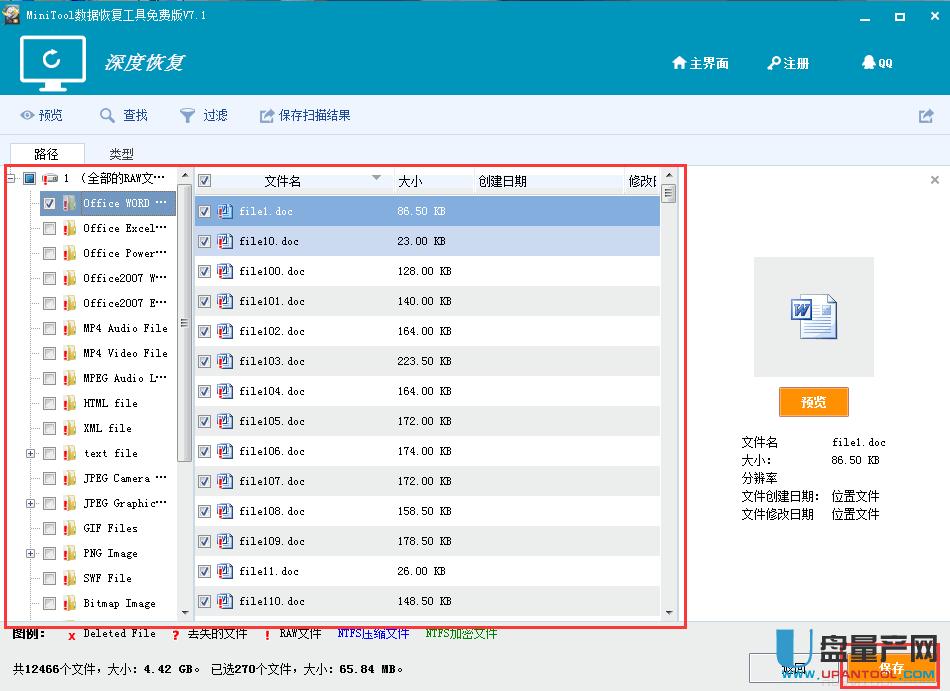
Task: Expand the text file tree node
Action: (30, 453)
